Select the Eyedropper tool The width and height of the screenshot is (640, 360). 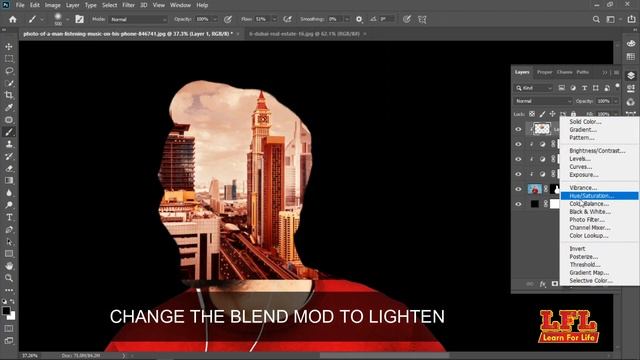click(x=9, y=107)
